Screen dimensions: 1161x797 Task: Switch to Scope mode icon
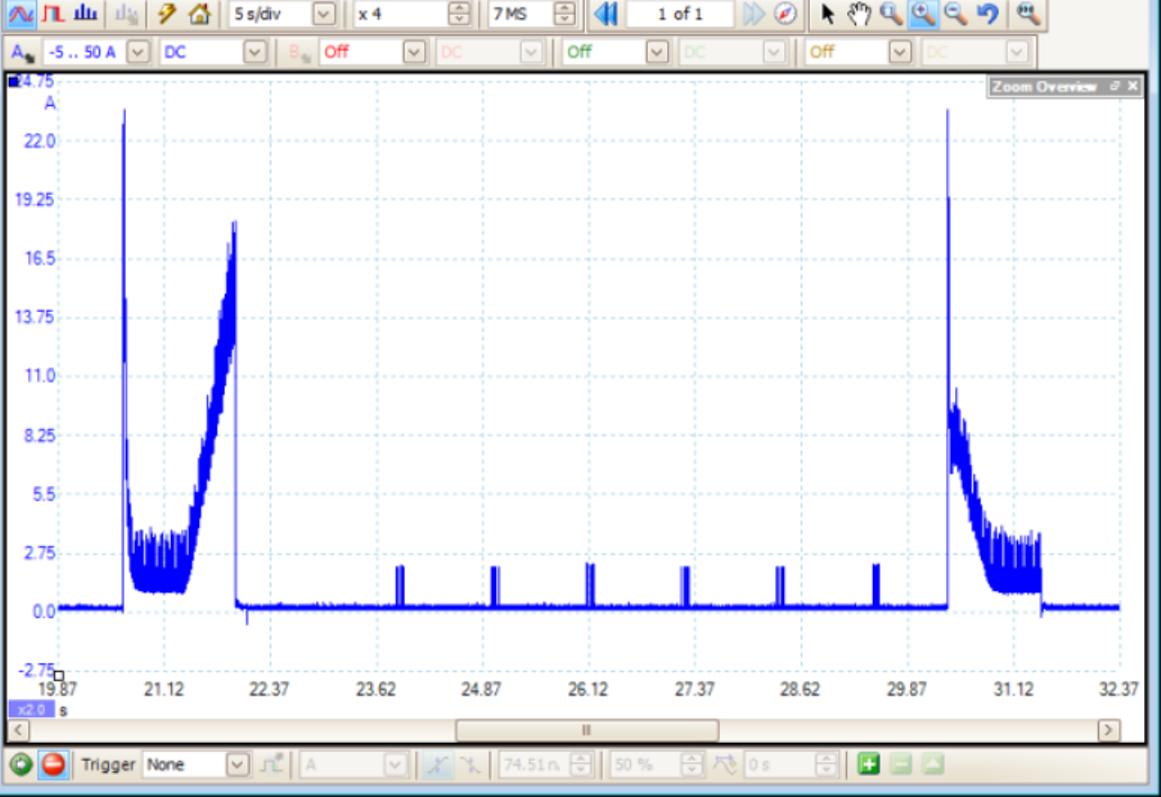point(22,14)
